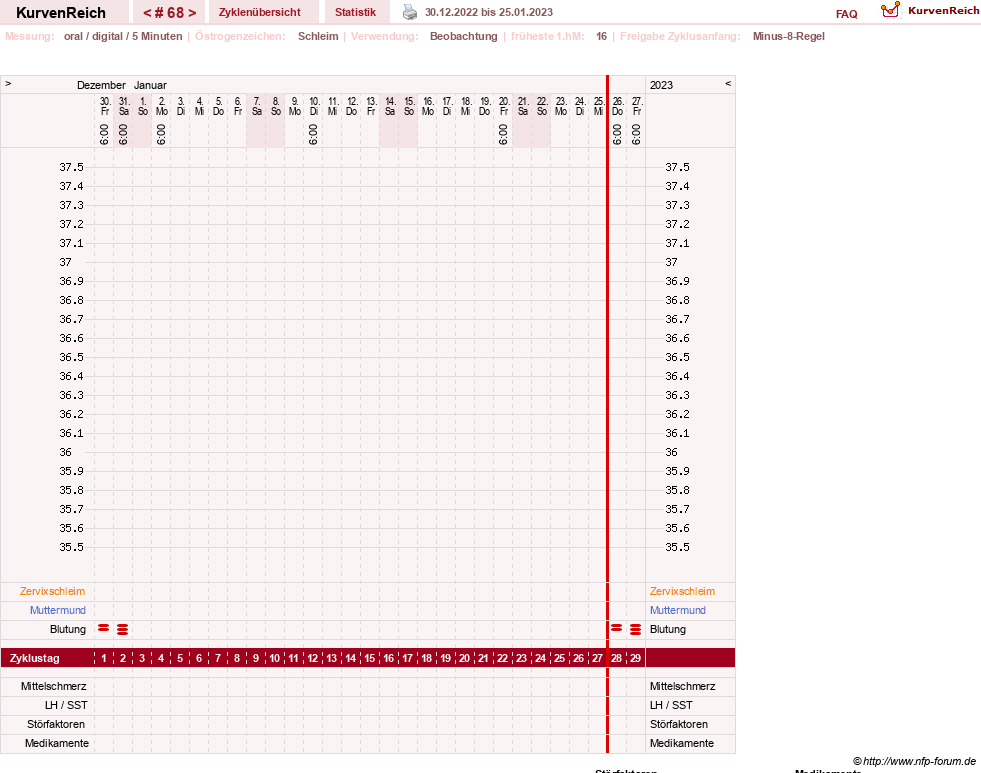Open the left Zervixschleim link

pyautogui.click(x=53, y=591)
